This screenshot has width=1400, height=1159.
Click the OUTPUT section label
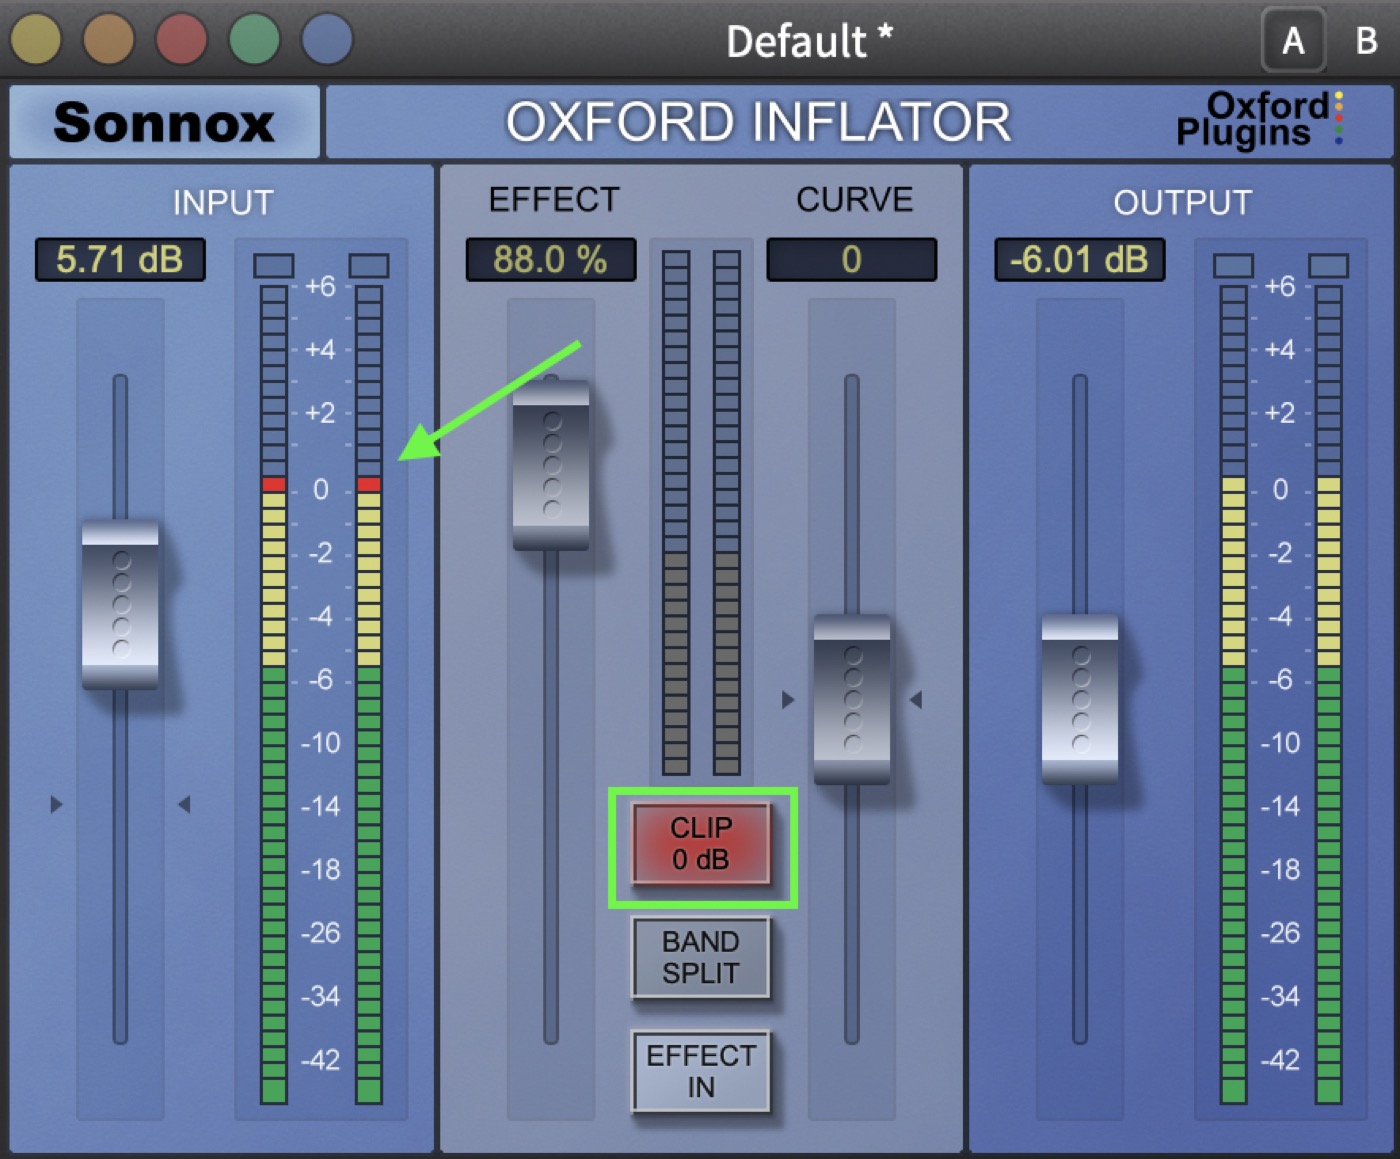pos(1183,203)
